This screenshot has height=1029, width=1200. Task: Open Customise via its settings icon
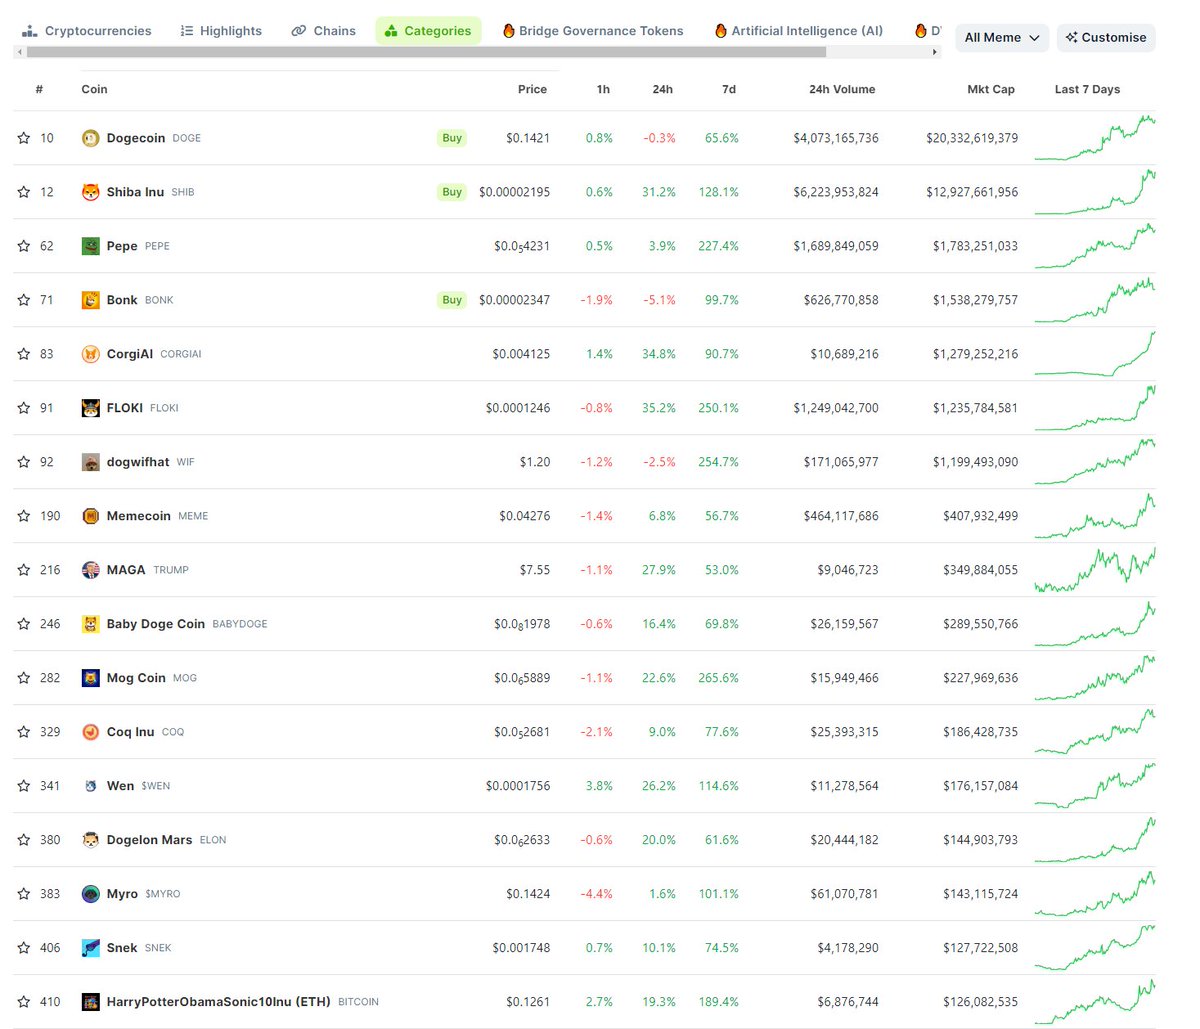(x=1070, y=37)
